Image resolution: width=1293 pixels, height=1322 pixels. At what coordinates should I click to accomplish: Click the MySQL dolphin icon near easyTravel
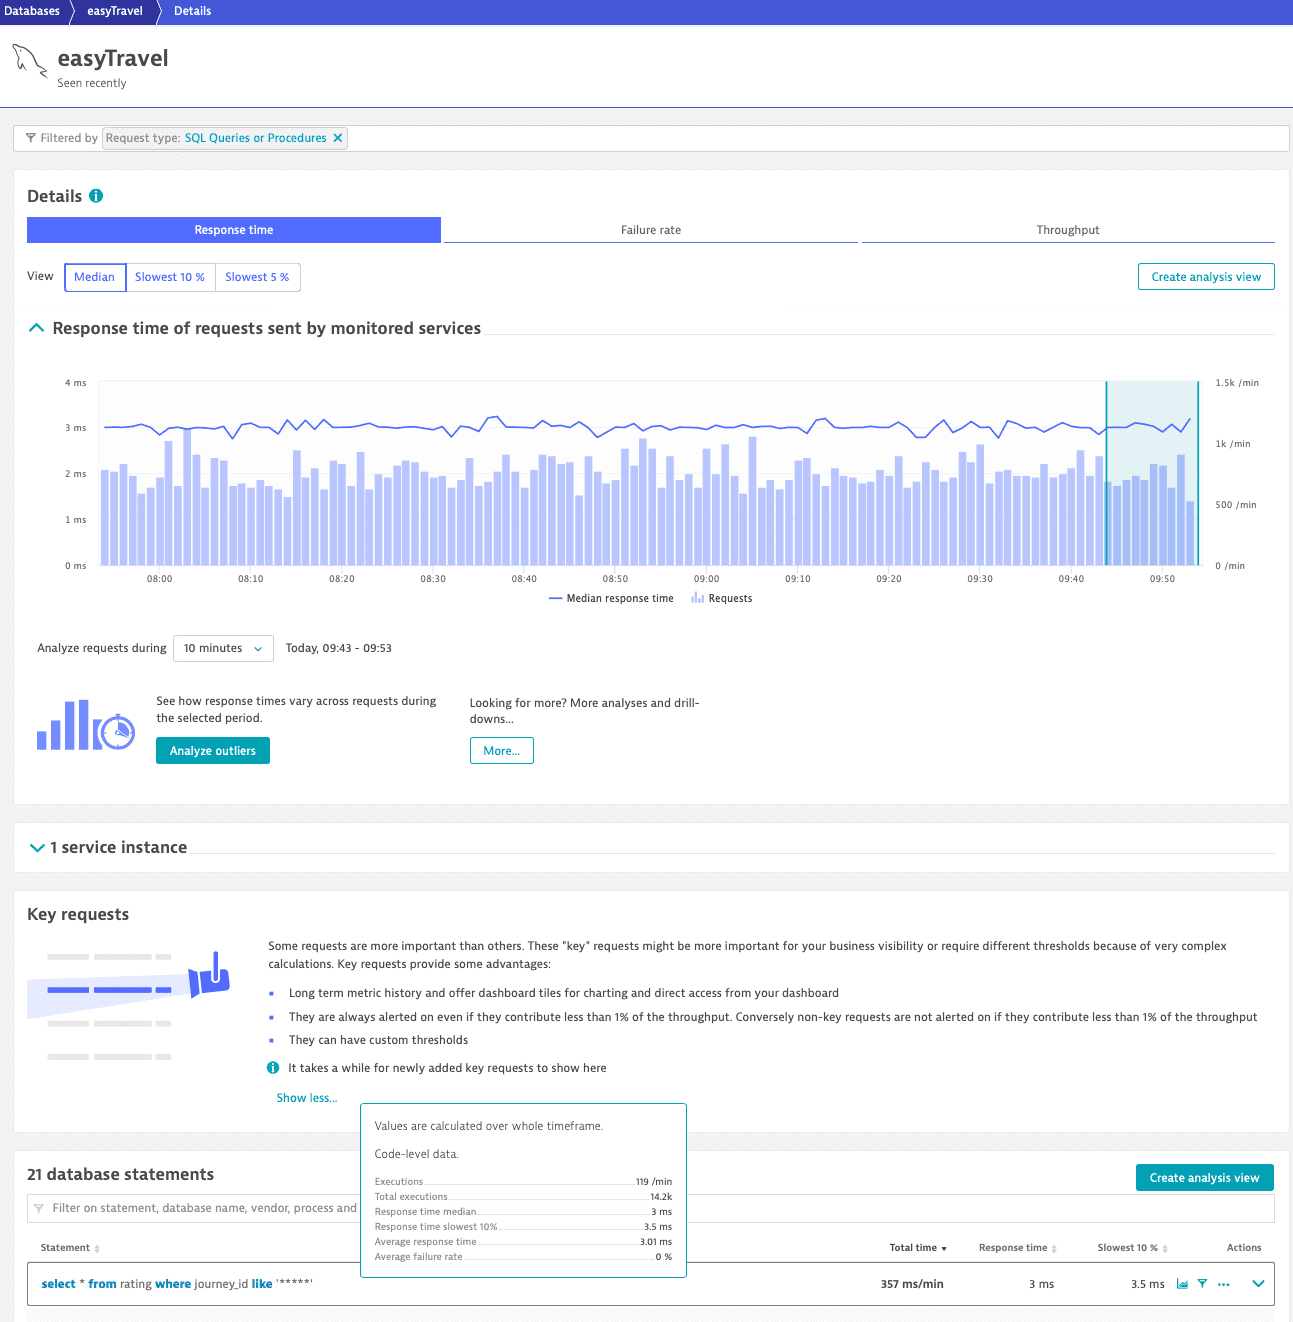[x=29, y=61]
